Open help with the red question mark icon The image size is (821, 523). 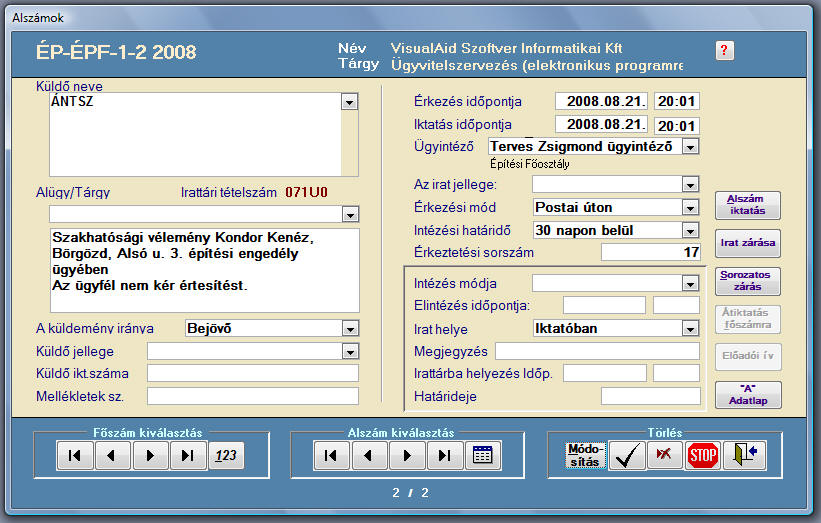[724, 50]
